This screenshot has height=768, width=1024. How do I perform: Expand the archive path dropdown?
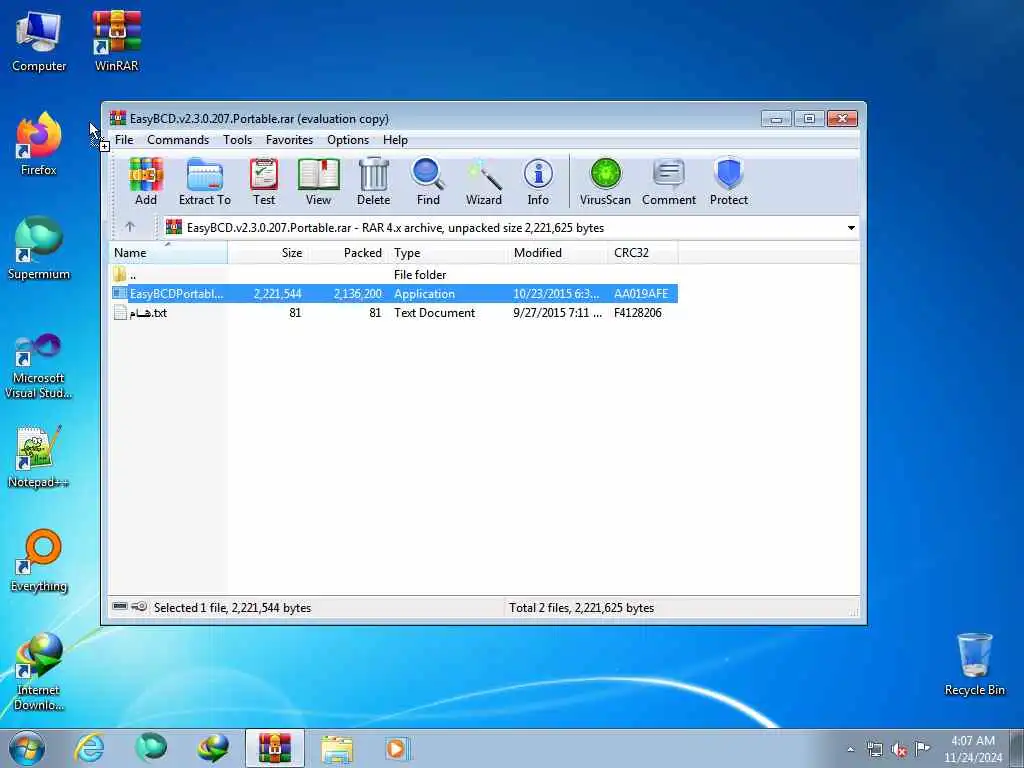coord(851,228)
